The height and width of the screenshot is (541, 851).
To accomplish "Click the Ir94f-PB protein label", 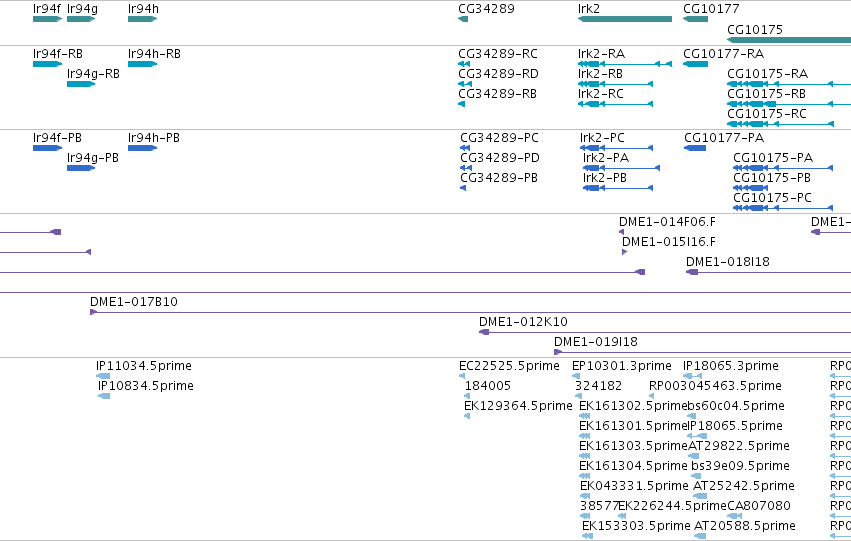I will pyautogui.click(x=57, y=138).
